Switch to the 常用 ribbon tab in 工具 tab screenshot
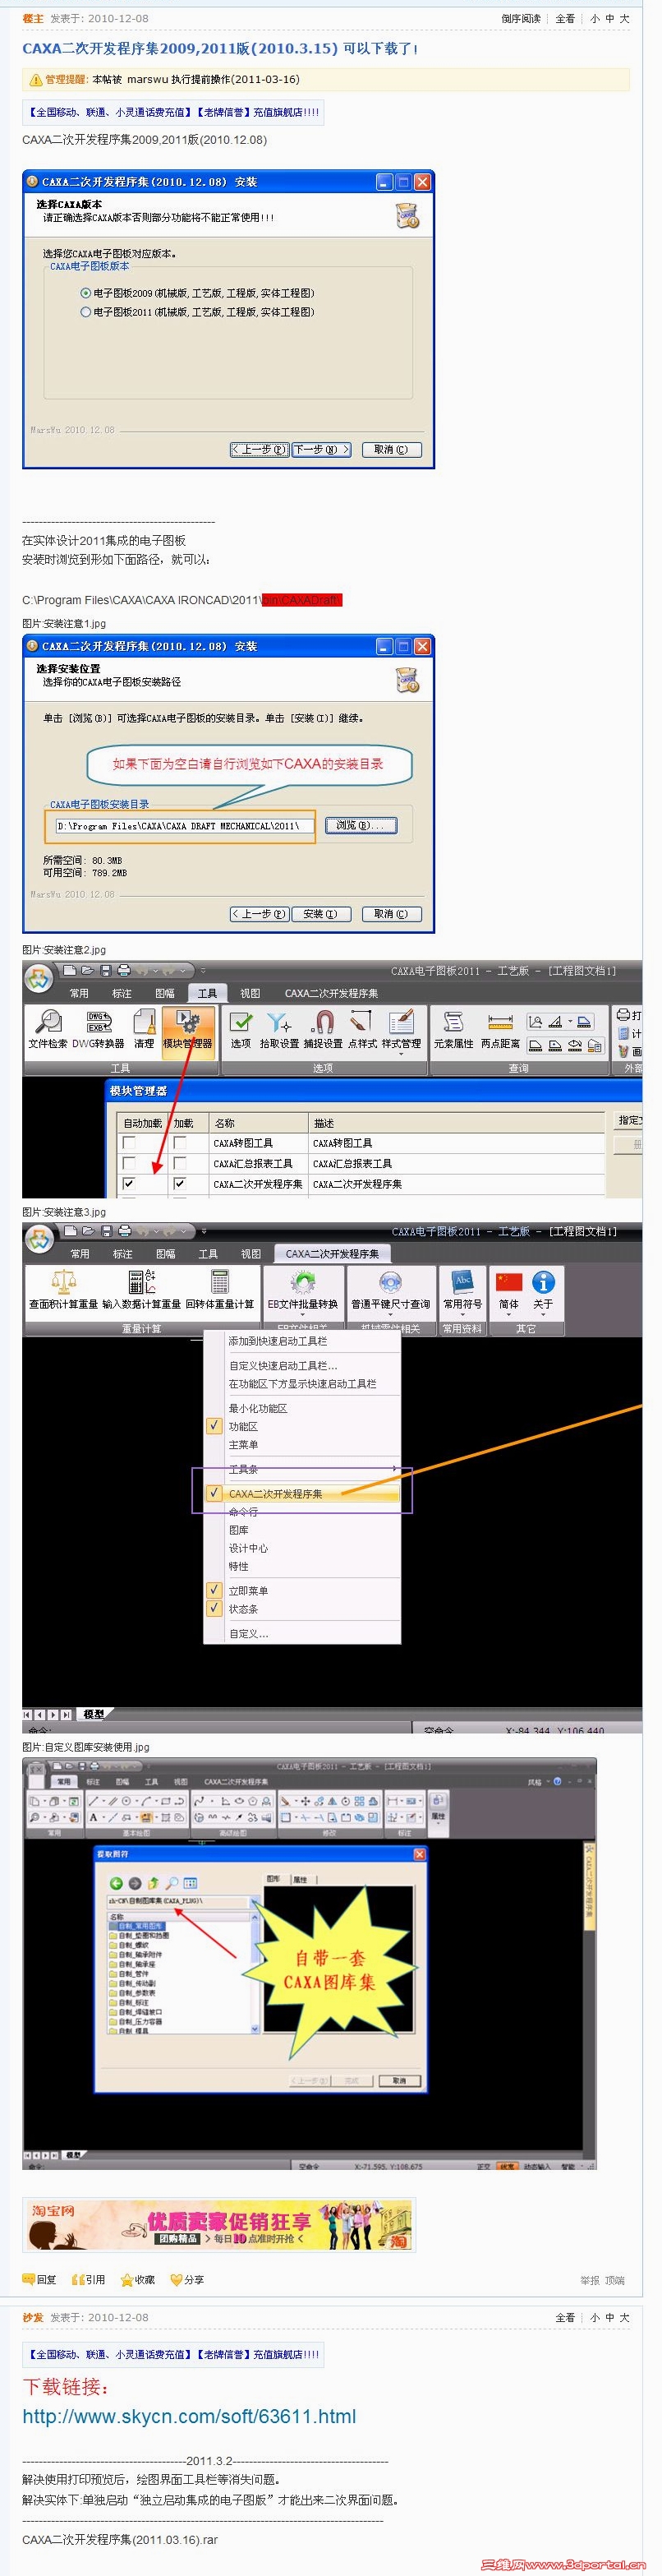Image resolution: width=662 pixels, height=2576 pixels. pos(79,993)
